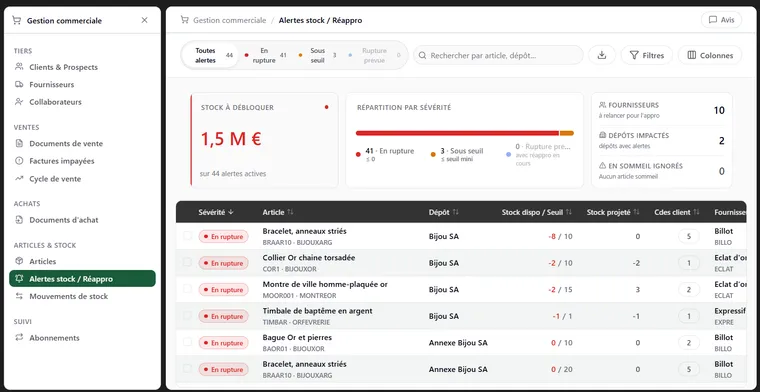Click the red En rupture severity bar segment
The width and height of the screenshot is (760, 392).
point(457,133)
